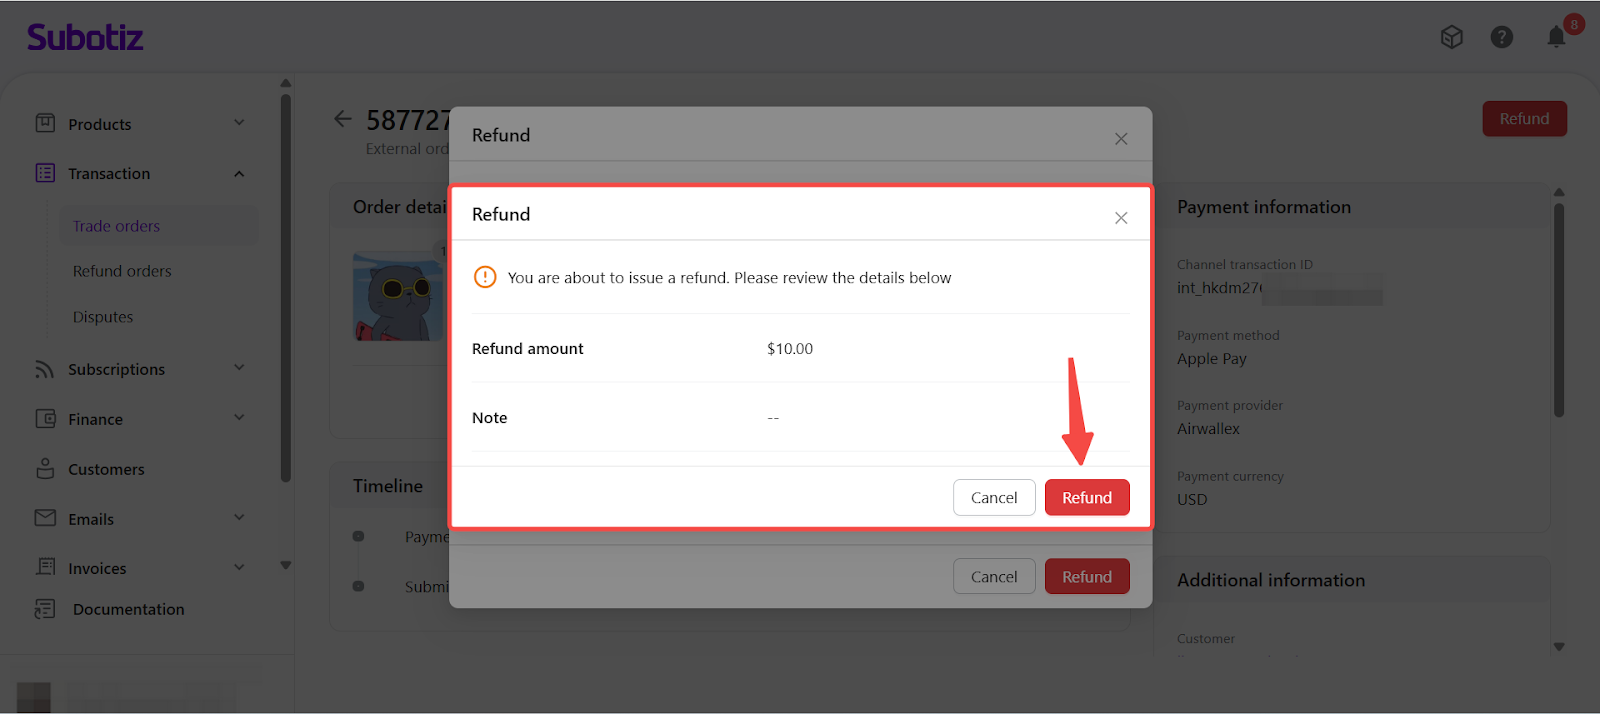Viewport: 1600px width, 714px height.
Task: Click the Subotiz logo
Action: coord(85,38)
